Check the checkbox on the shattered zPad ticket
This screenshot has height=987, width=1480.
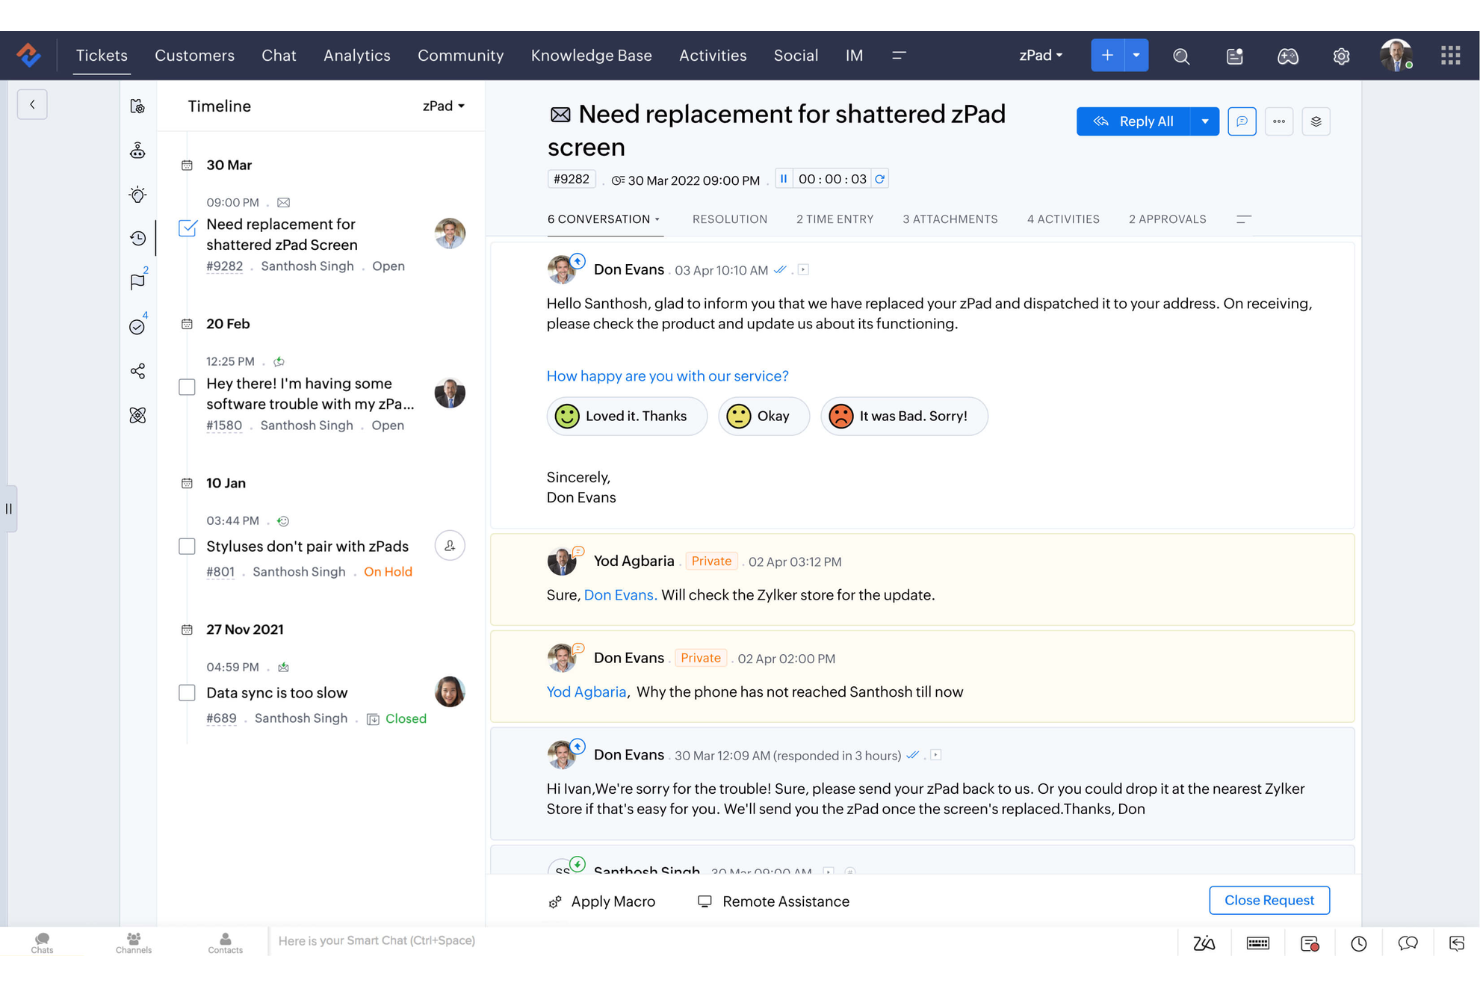point(187,228)
